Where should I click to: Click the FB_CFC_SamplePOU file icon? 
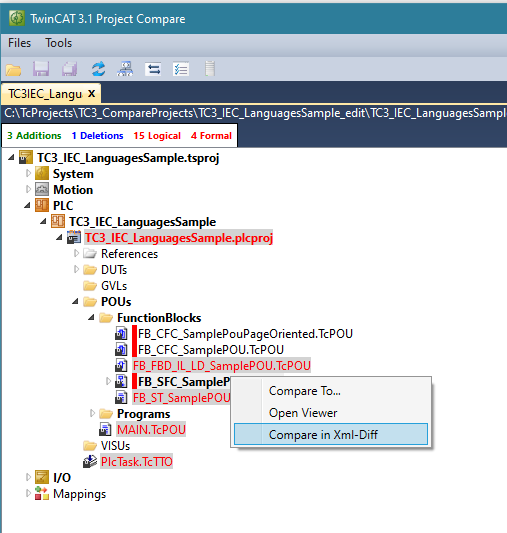point(121,349)
